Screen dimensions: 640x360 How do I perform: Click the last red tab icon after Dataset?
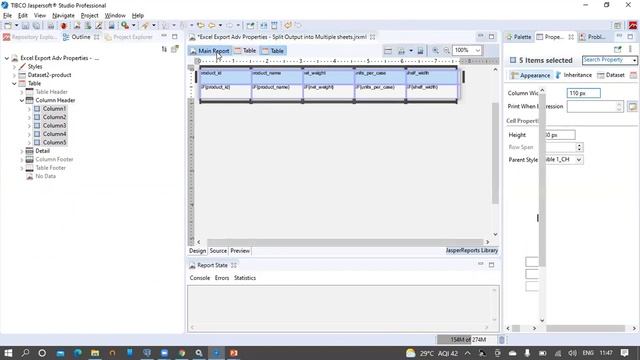click(633, 75)
